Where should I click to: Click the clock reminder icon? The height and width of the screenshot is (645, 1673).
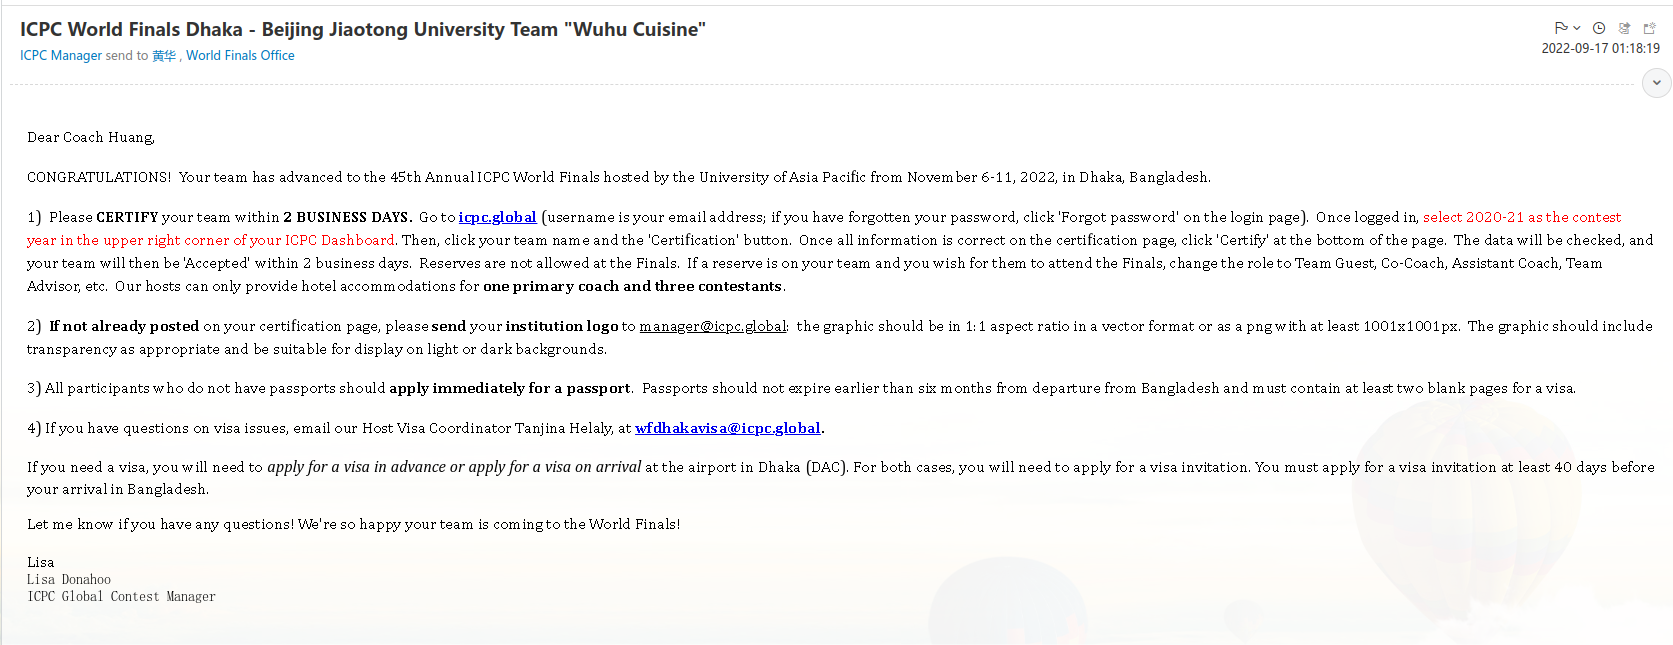tap(1599, 28)
